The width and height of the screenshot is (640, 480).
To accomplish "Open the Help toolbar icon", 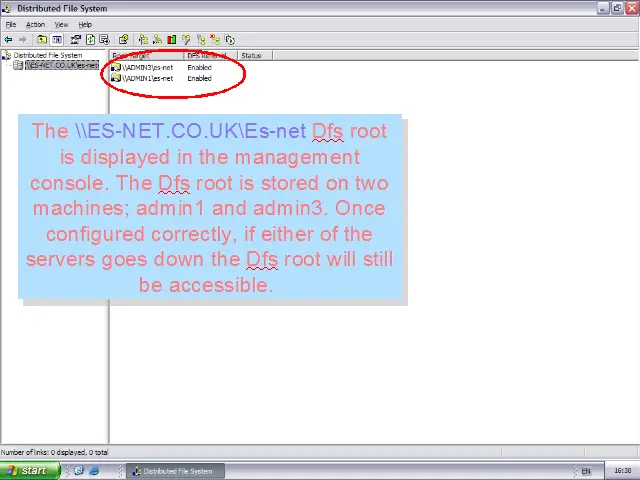I will (x=123, y=40).
